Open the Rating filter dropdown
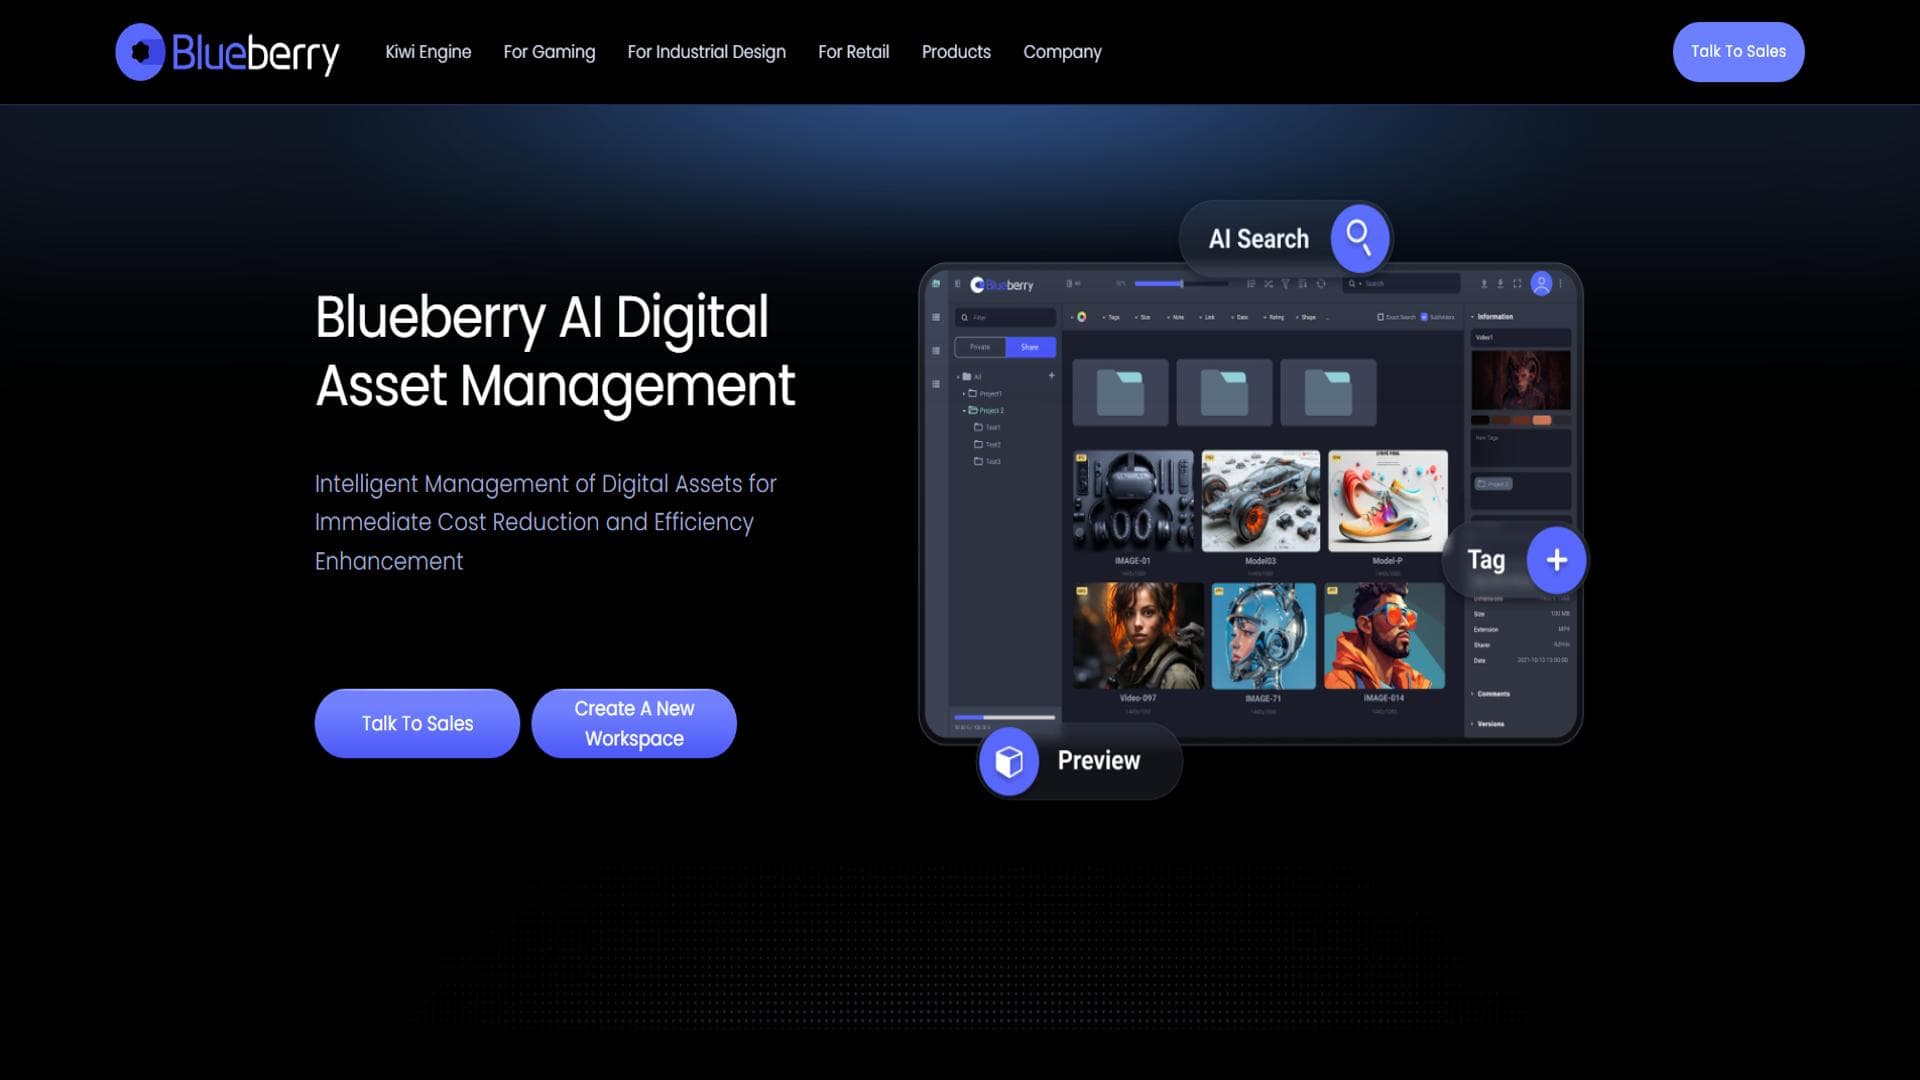 click(x=1274, y=317)
